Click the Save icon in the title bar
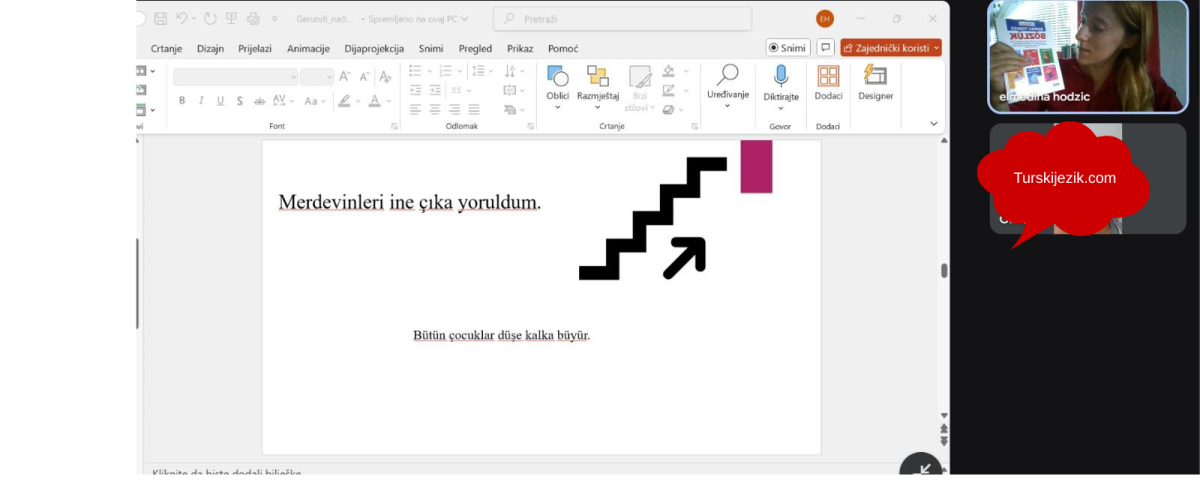Screen dimensions: 1200x500 coord(160,18)
